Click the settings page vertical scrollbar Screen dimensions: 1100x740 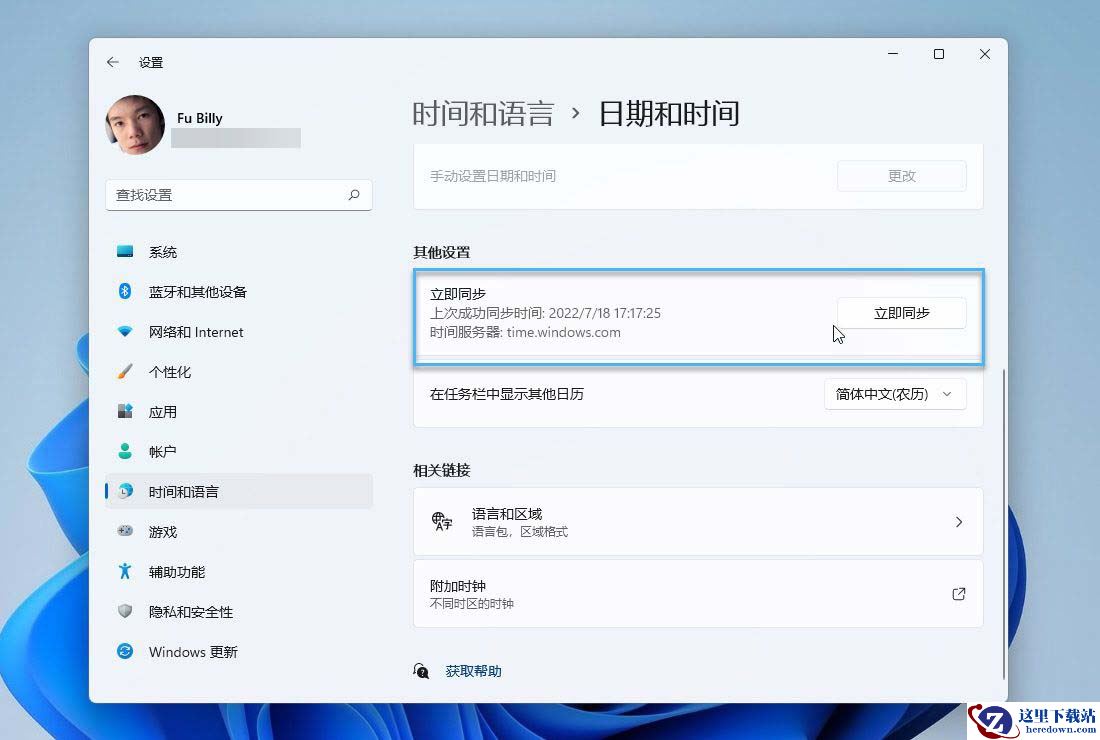pyautogui.click(x=1004, y=524)
